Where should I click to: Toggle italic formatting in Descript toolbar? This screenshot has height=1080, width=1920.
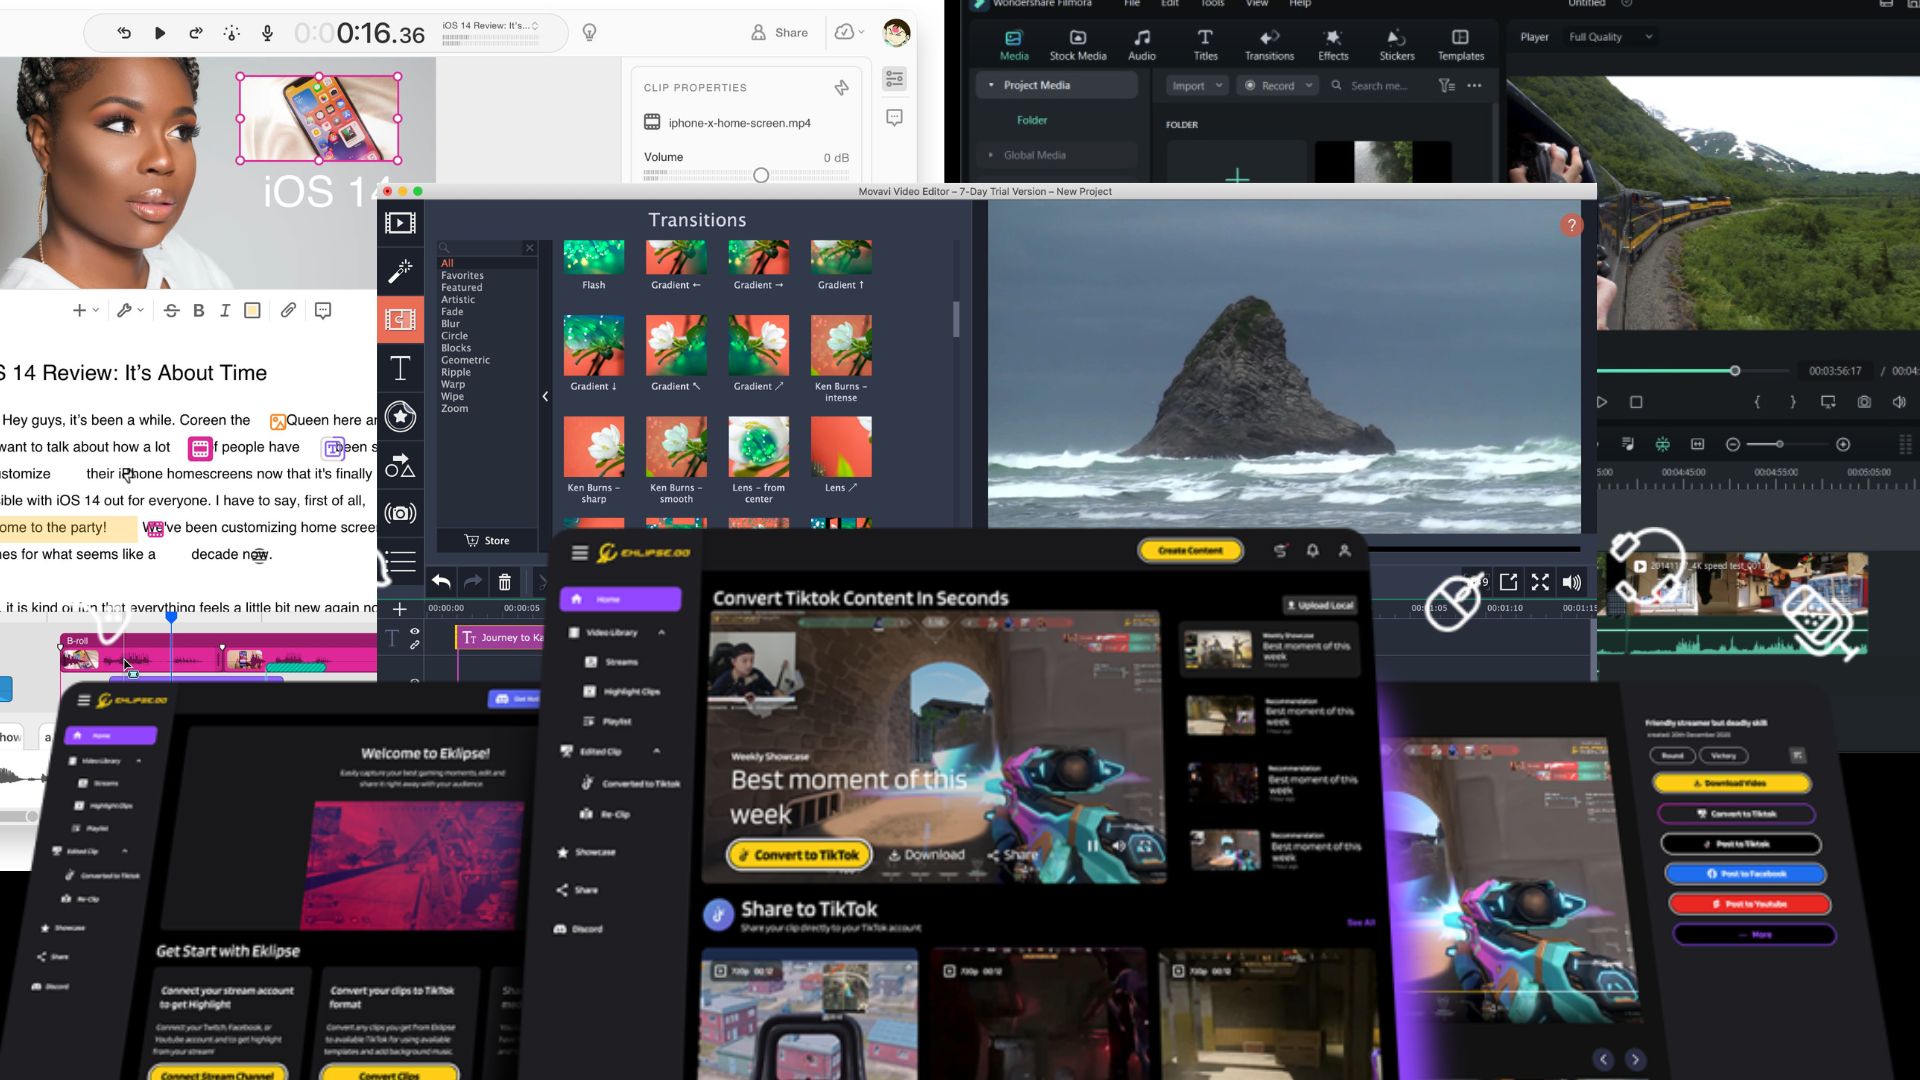[224, 310]
